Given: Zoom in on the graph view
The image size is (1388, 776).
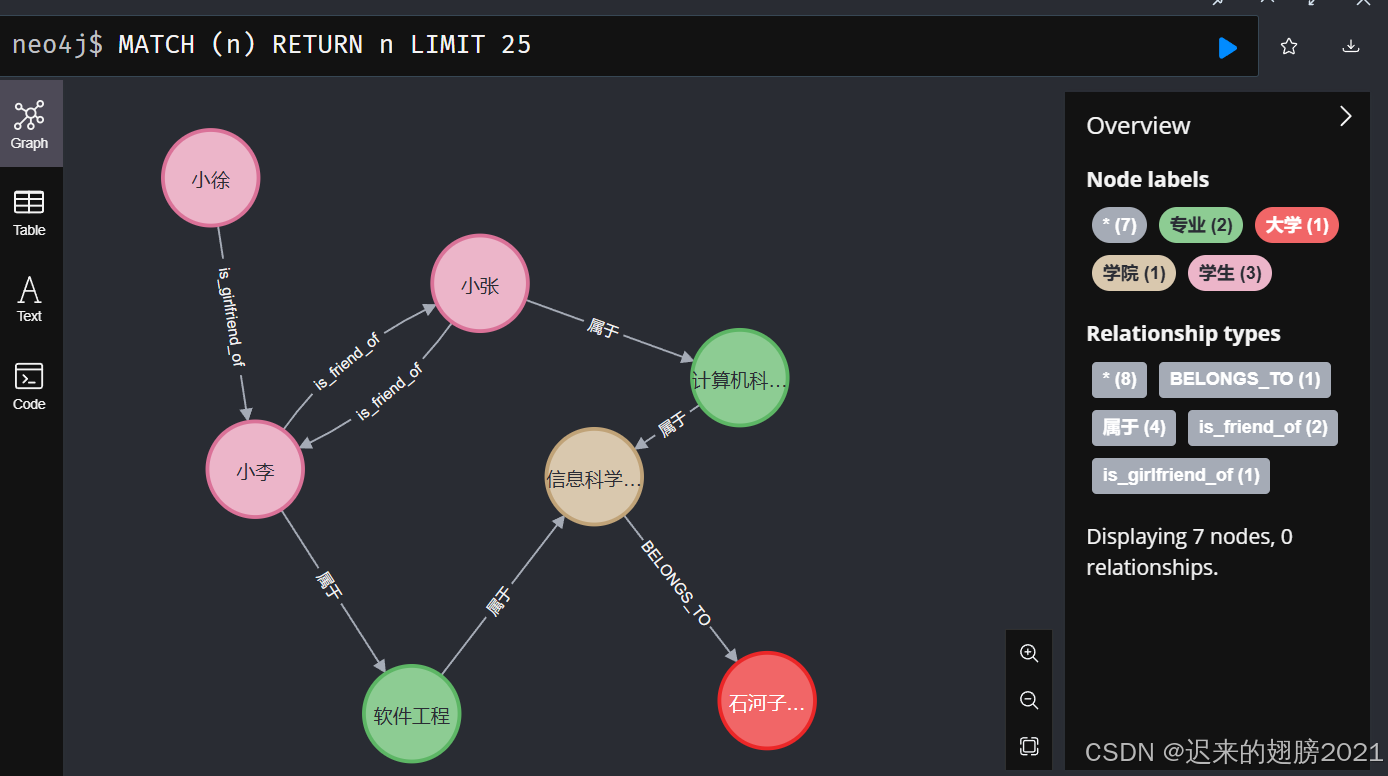Looking at the screenshot, I should pyautogui.click(x=1029, y=653).
